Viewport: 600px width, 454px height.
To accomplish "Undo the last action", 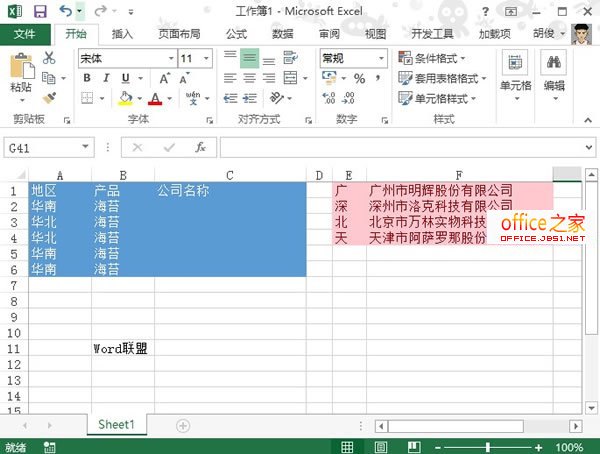I will pyautogui.click(x=66, y=11).
